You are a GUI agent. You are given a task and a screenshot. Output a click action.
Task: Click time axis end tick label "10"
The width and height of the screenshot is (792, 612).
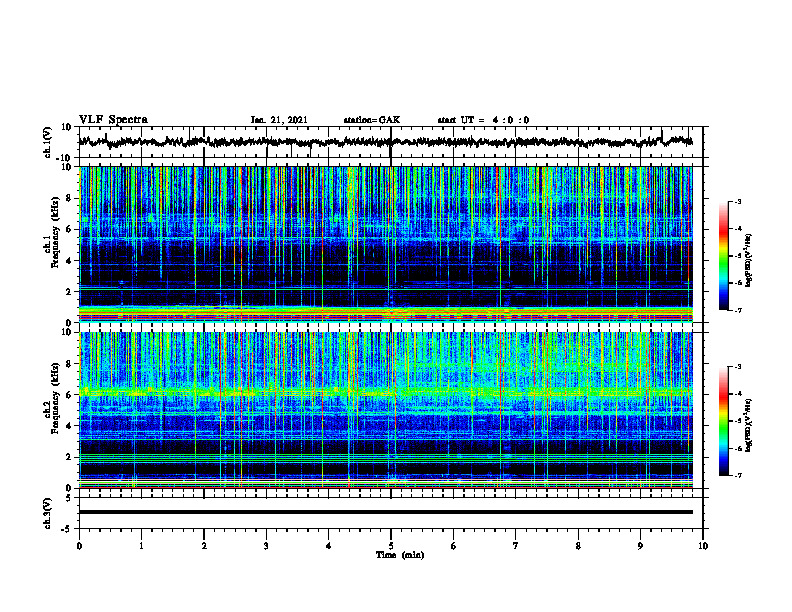click(703, 546)
